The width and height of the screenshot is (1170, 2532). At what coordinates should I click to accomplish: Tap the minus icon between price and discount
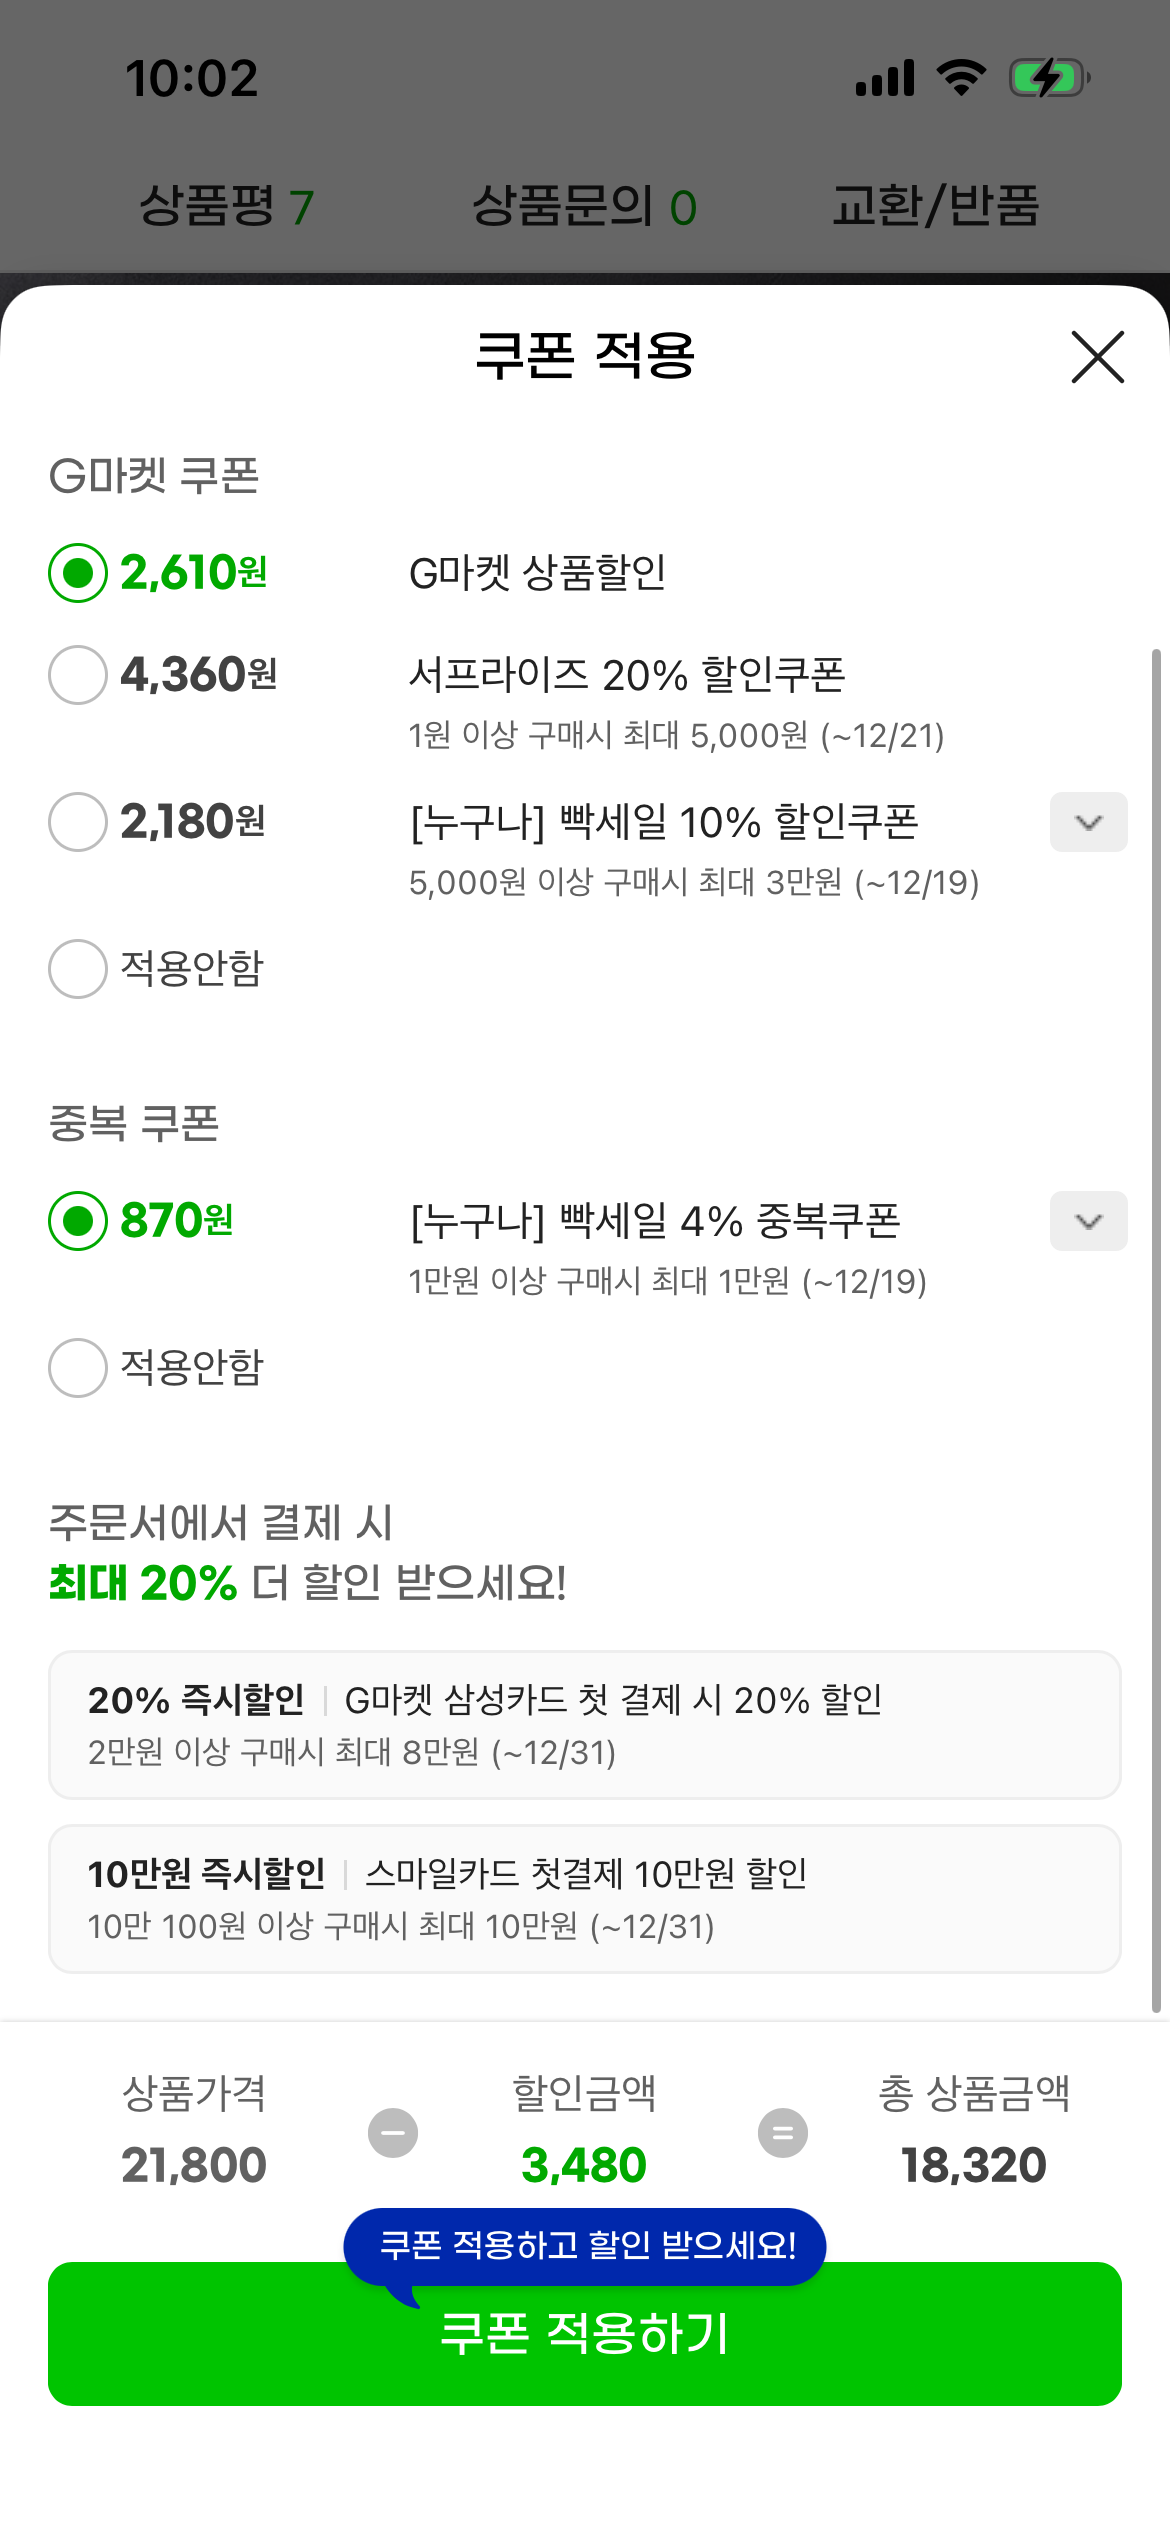(393, 2132)
